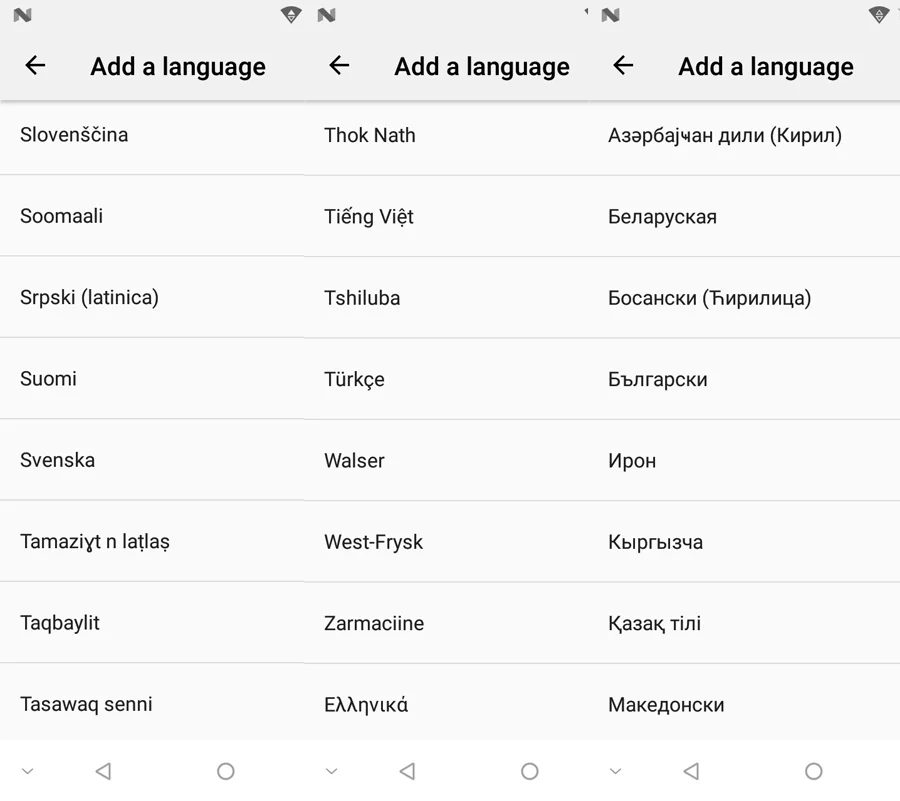The width and height of the screenshot is (900, 801).
Task: Choose Svenska language
Action: [152, 460]
